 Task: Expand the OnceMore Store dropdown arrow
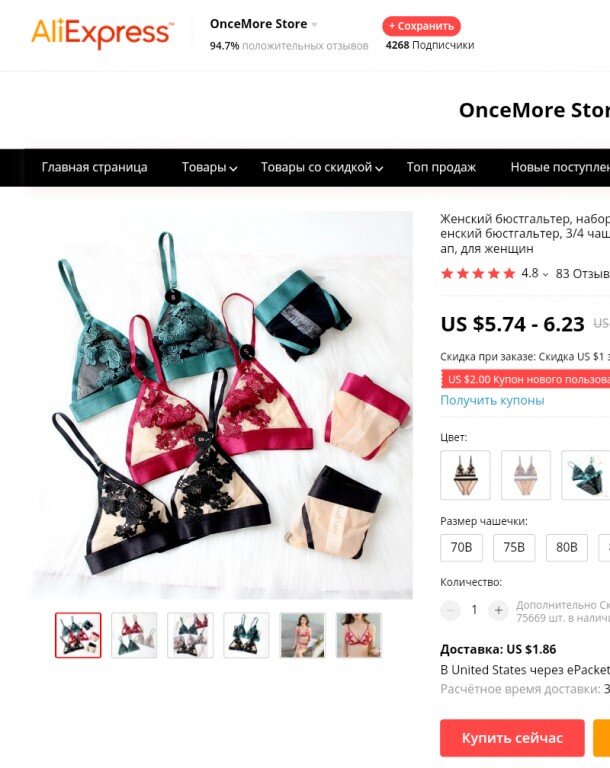coord(314,24)
